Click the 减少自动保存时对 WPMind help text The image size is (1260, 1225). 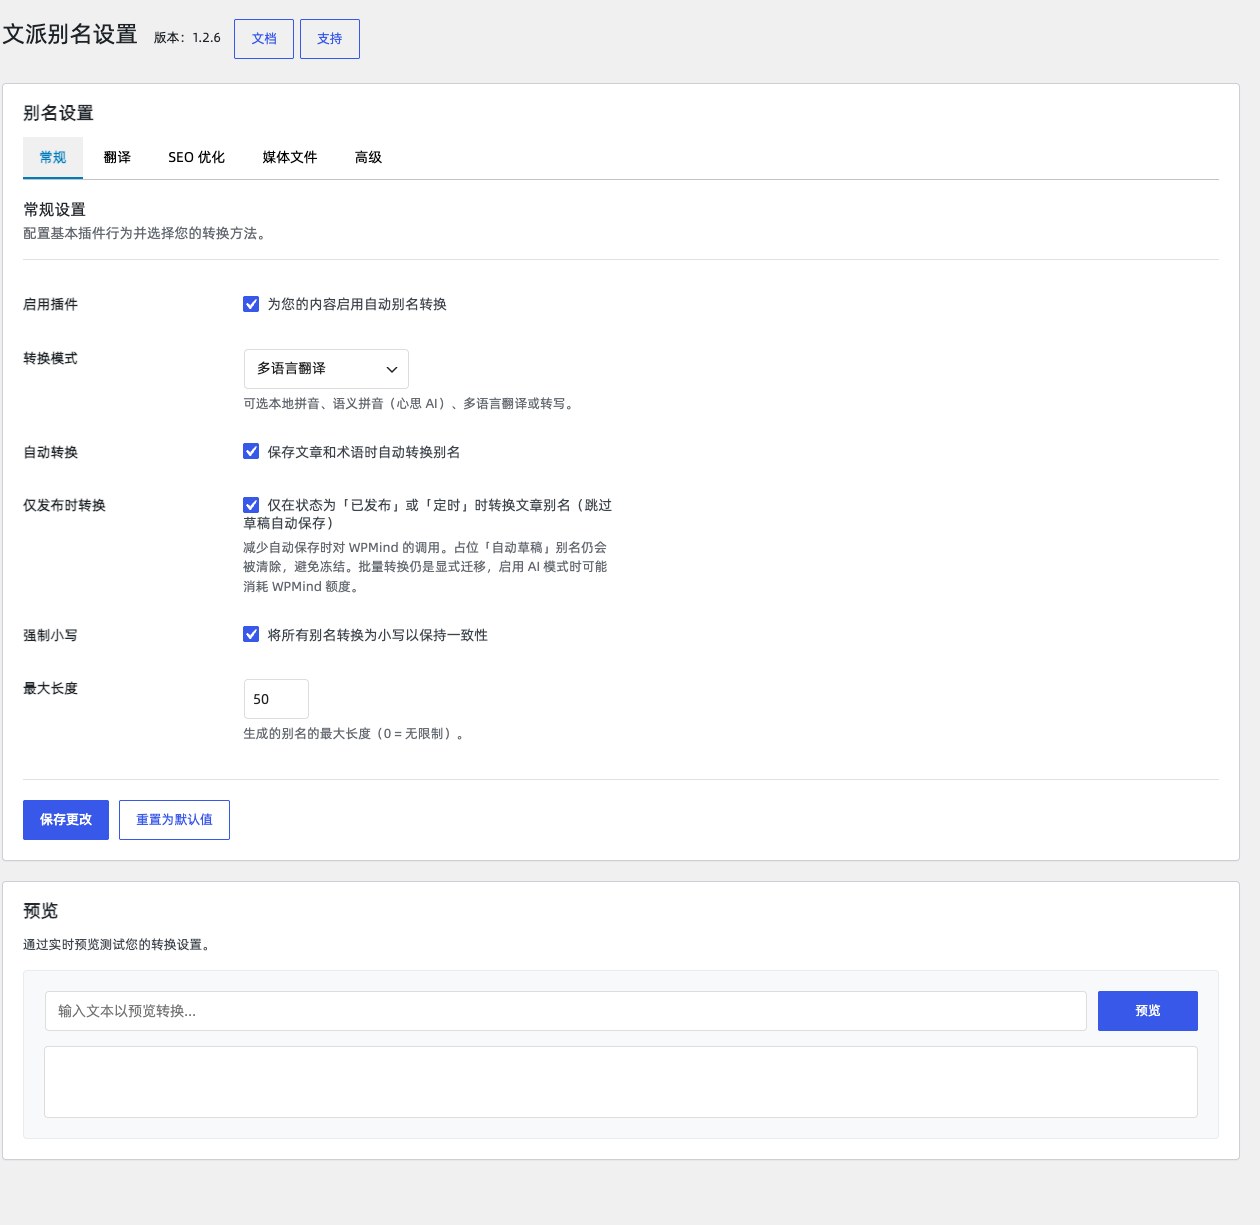coord(425,567)
